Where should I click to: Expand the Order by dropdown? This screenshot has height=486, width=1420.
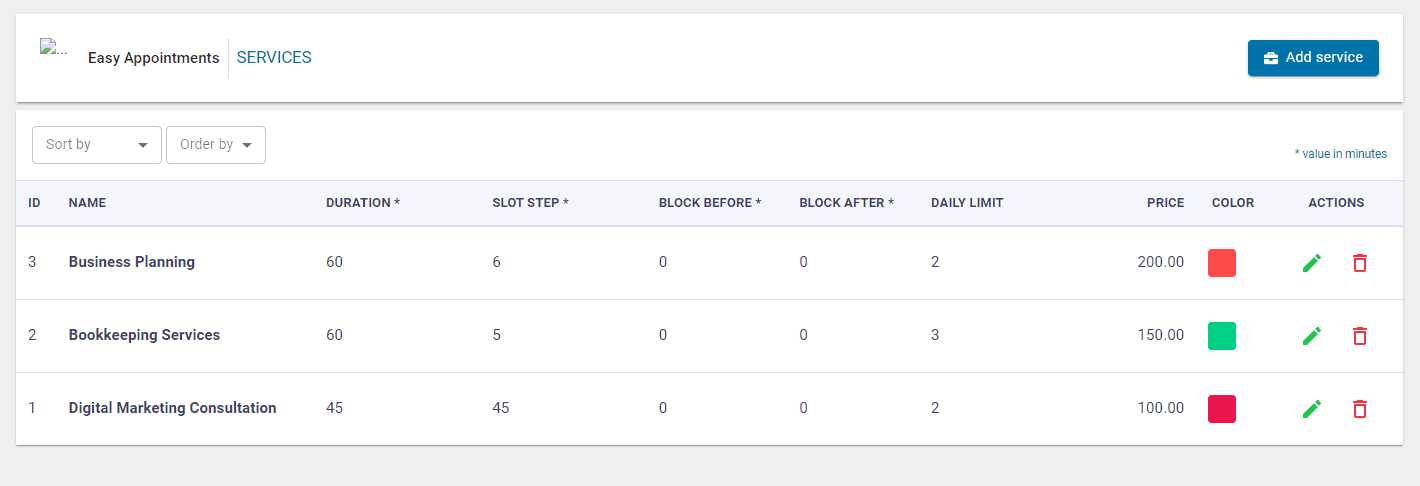pos(215,145)
